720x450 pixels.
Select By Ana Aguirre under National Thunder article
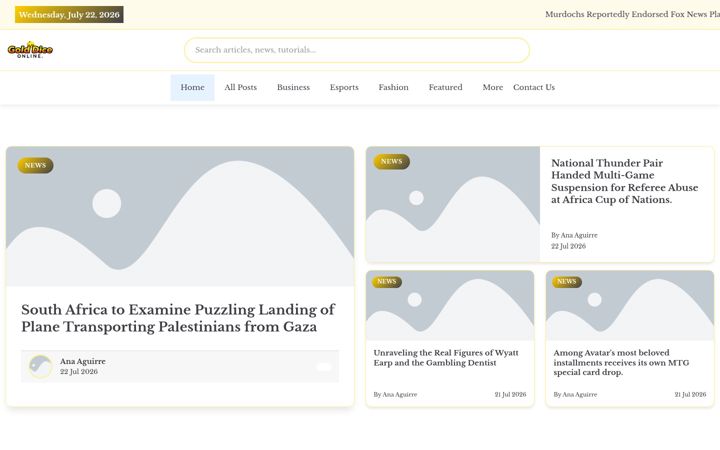(x=574, y=235)
